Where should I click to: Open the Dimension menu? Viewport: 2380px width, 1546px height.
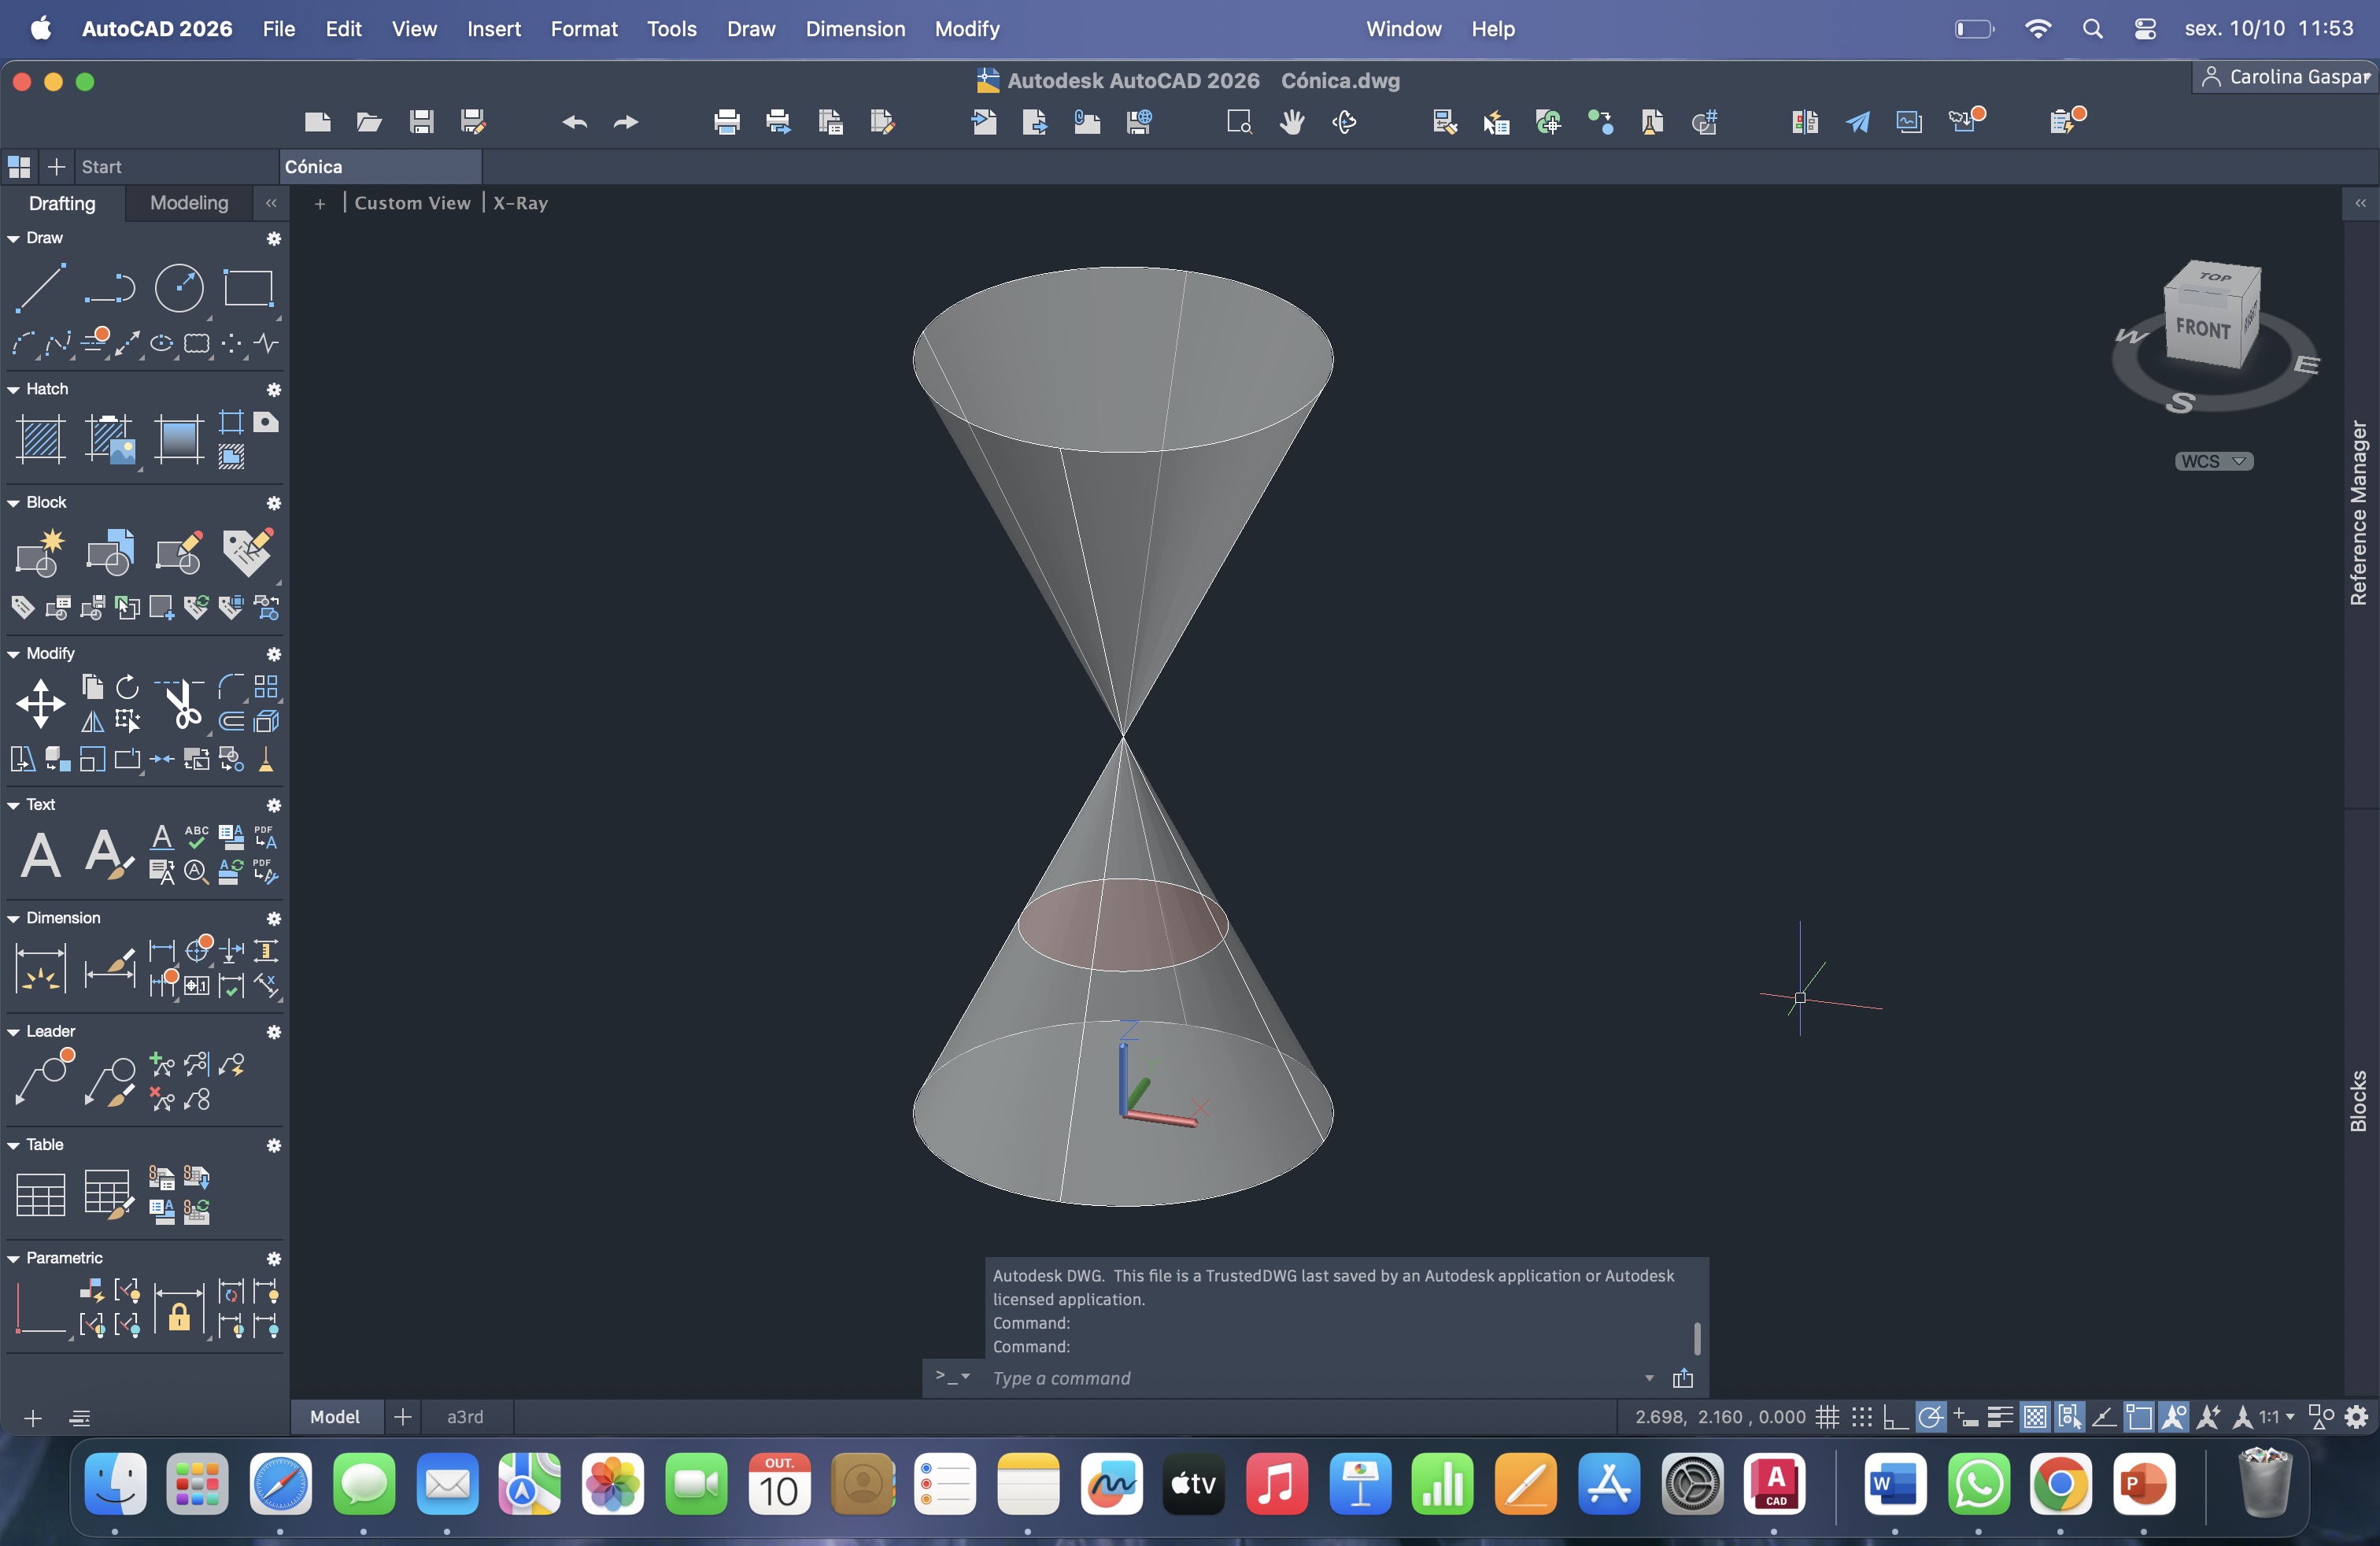coord(855,29)
